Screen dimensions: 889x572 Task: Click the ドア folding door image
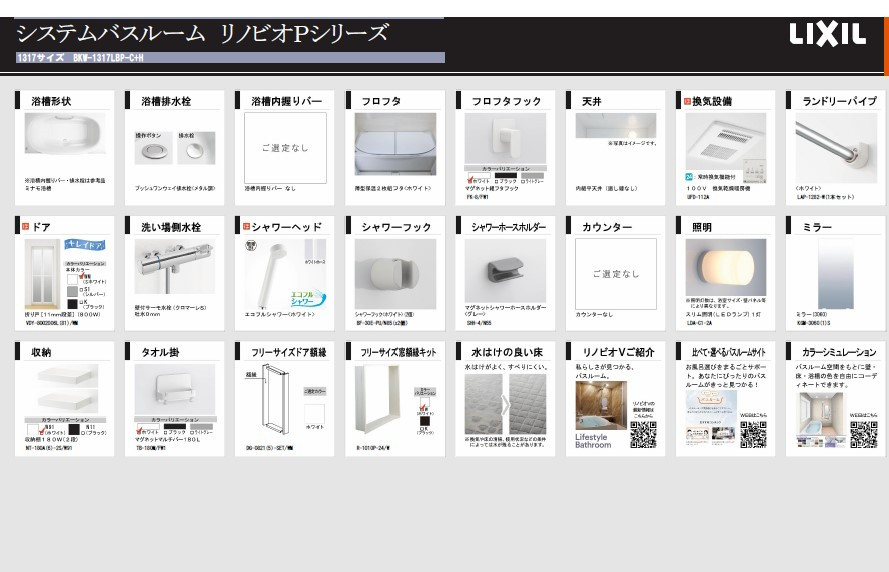click(x=42, y=274)
